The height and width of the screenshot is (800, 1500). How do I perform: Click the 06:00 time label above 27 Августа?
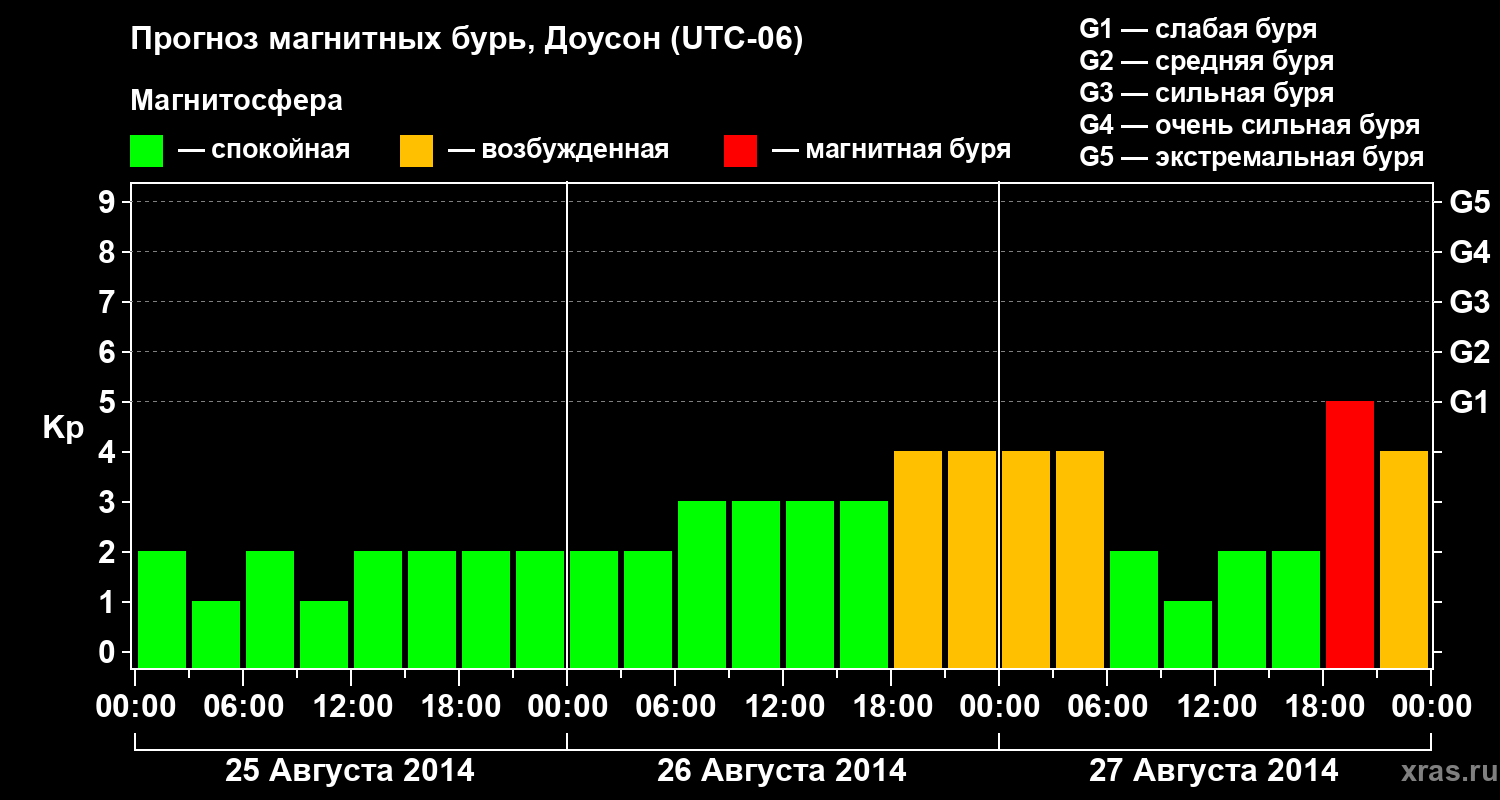coord(1107,707)
